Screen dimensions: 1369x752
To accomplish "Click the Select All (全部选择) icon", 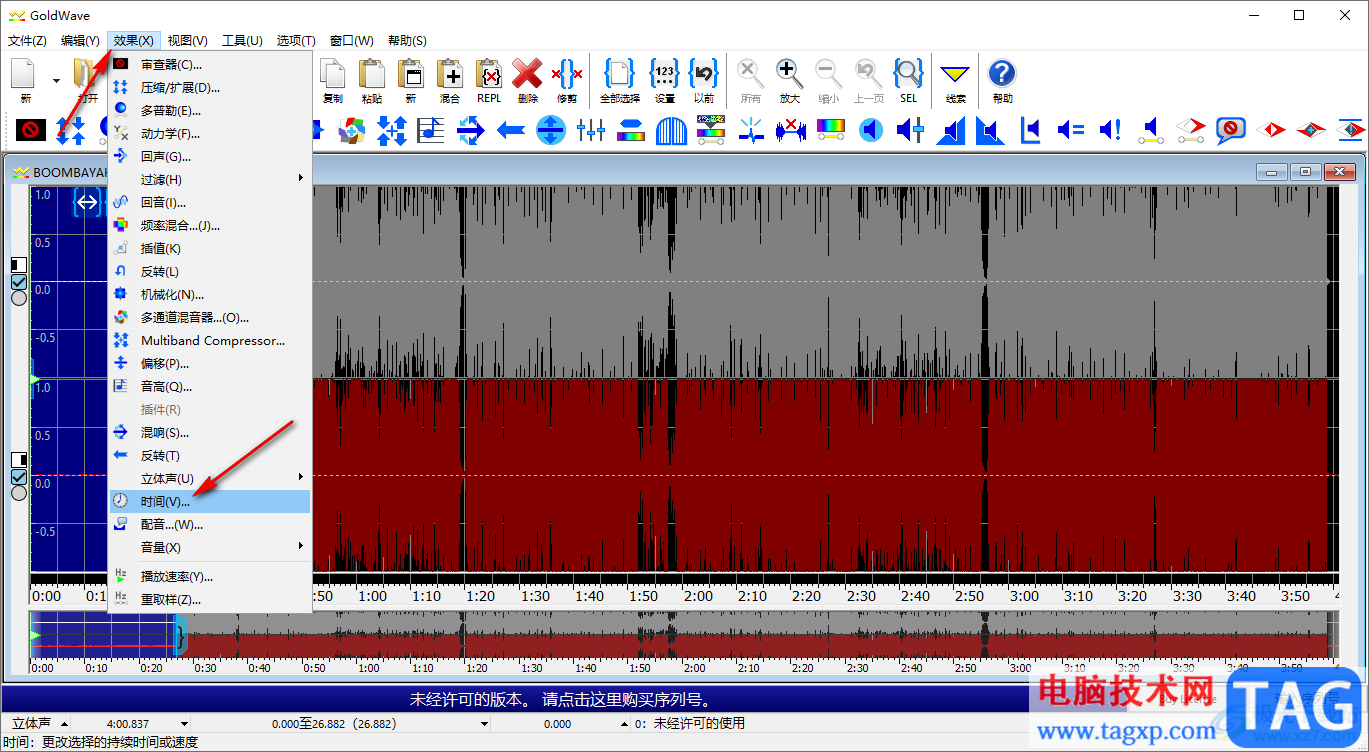I will coord(619,75).
